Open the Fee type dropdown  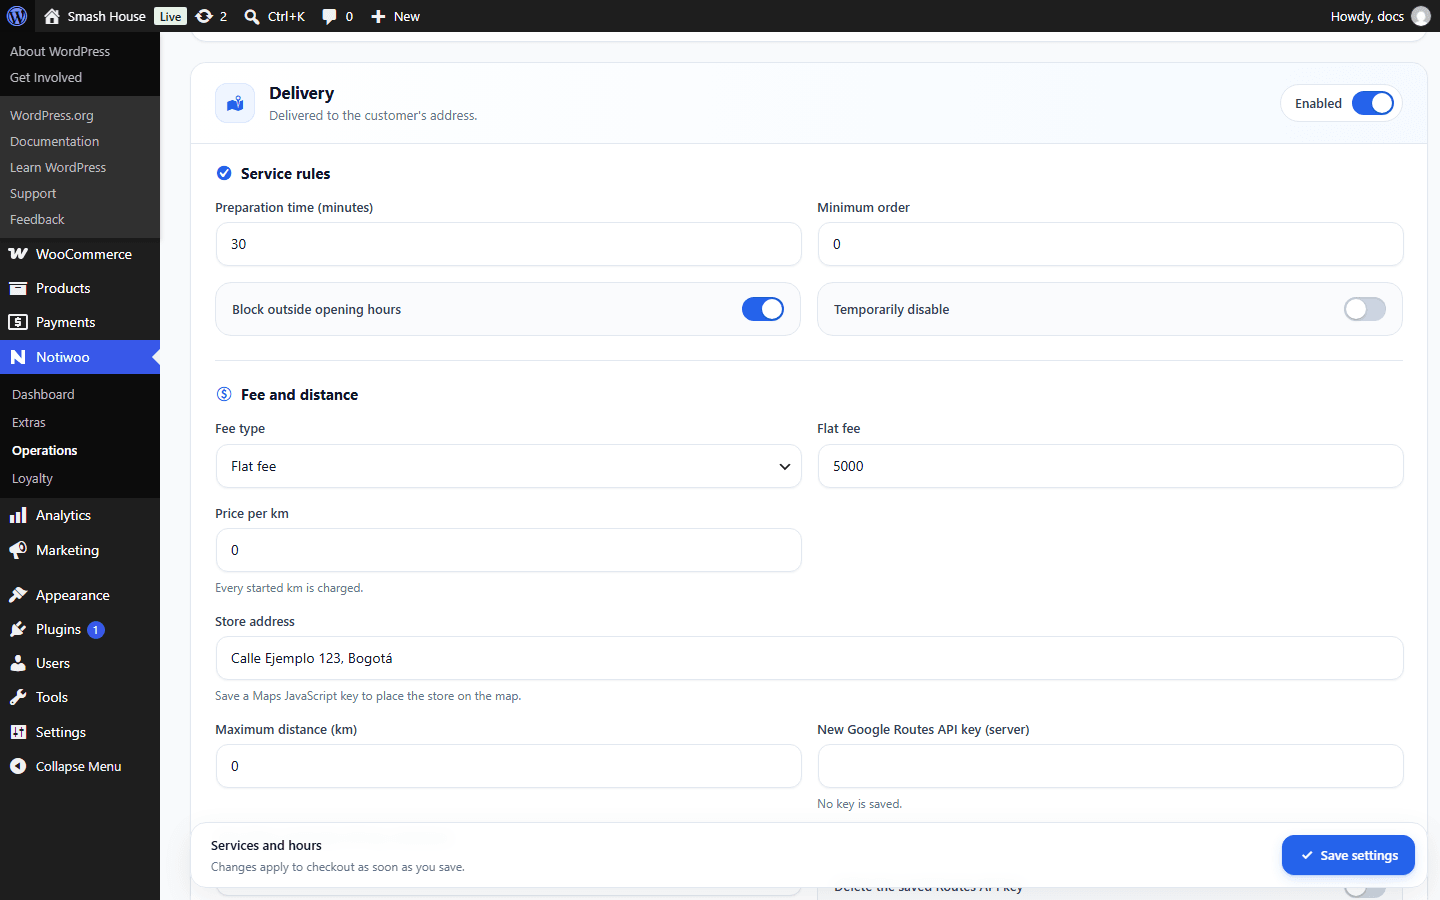509,466
